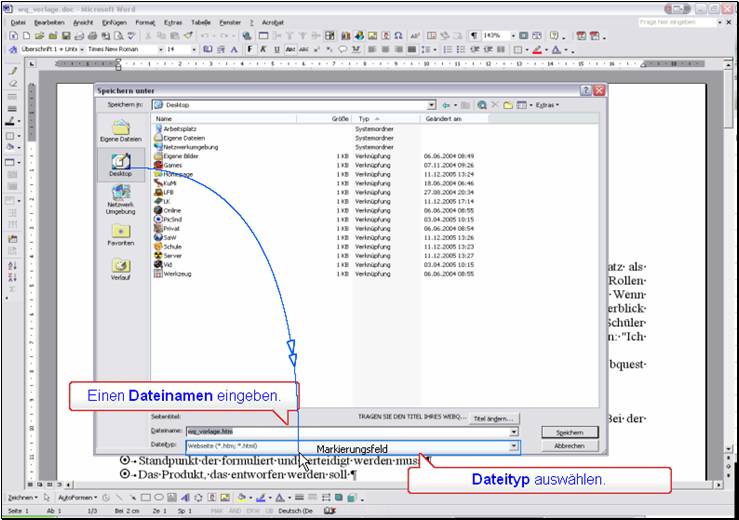Click the Search the Web icon
This screenshot has height=520, width=739.
(482, 104)
